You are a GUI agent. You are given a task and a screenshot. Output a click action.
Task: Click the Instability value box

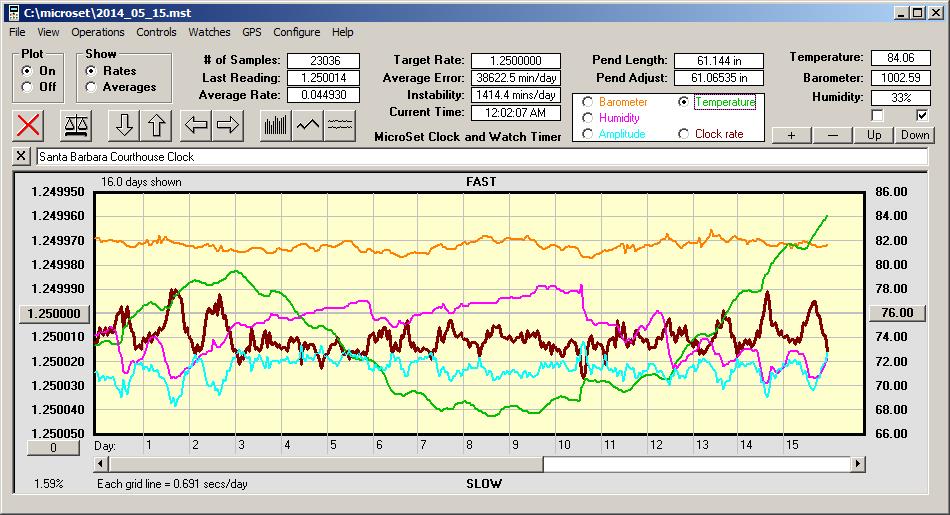516,95
